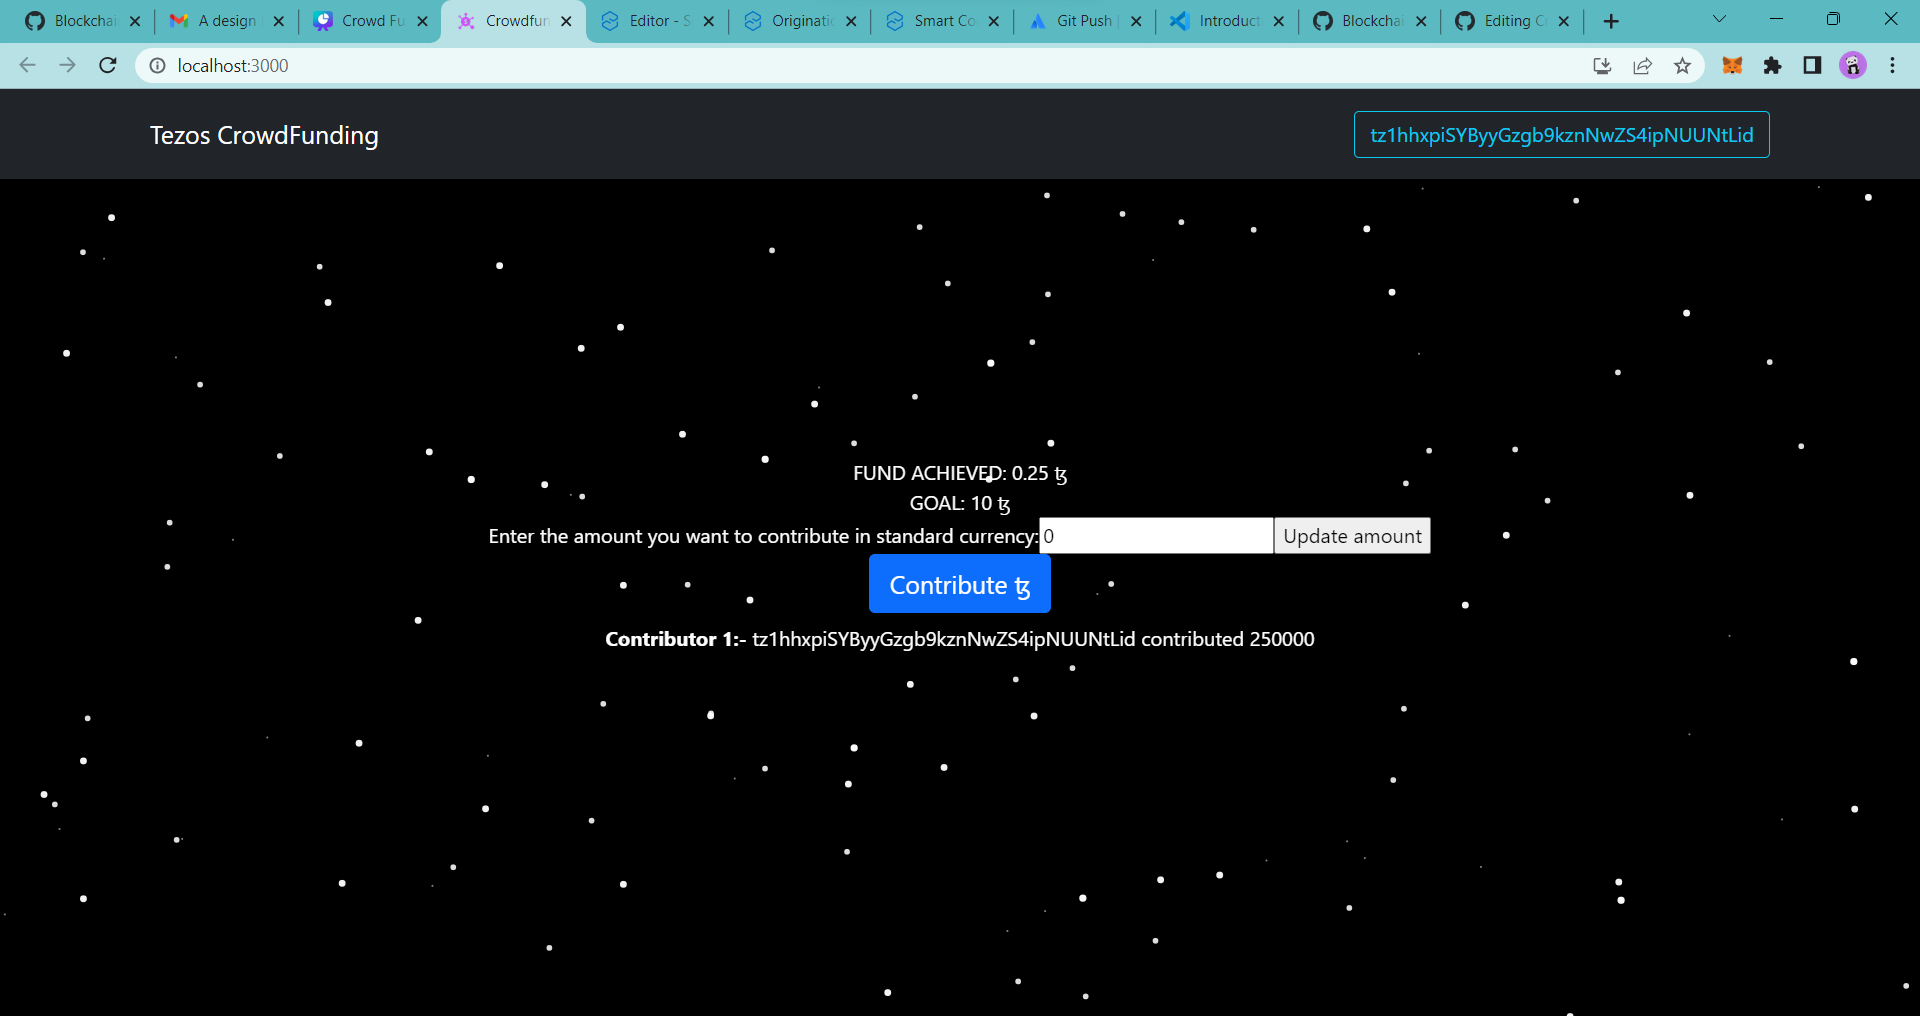
Task: Install the site via the download icon
Action: 1602,65
